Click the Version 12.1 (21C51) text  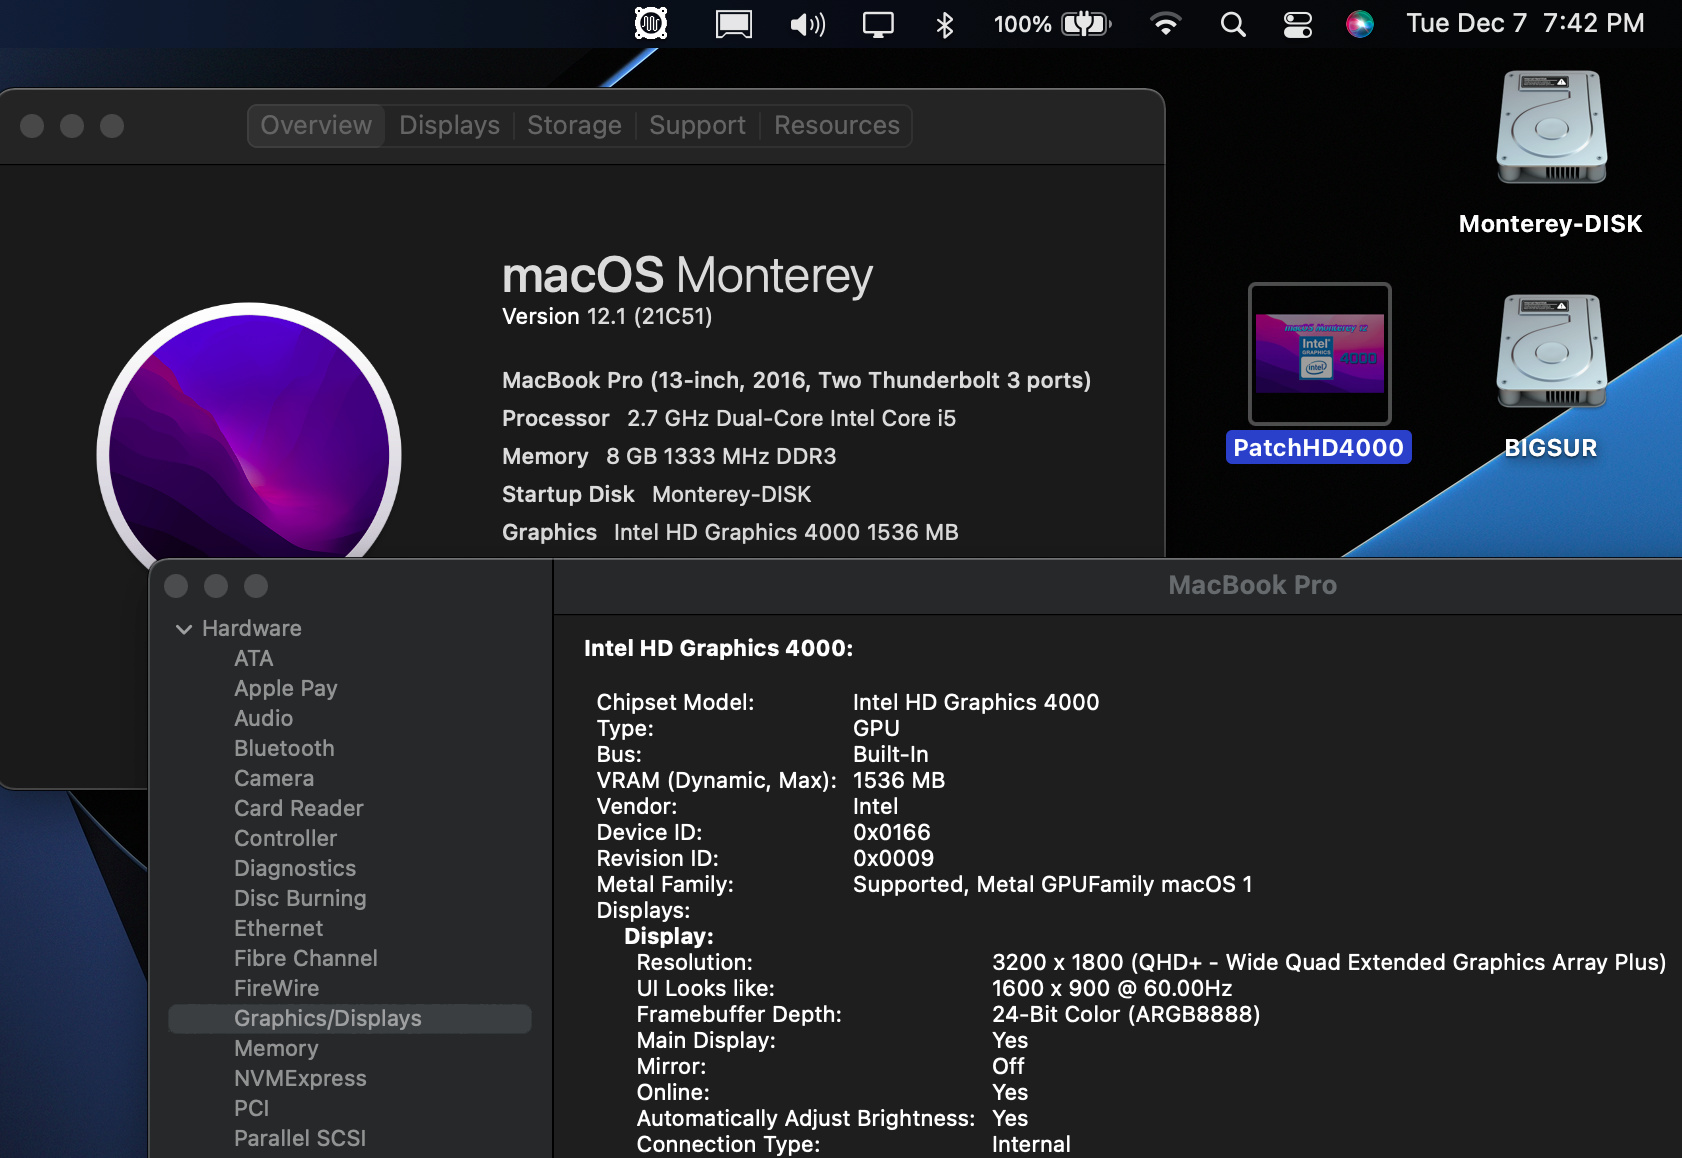(x=607, y=316)
